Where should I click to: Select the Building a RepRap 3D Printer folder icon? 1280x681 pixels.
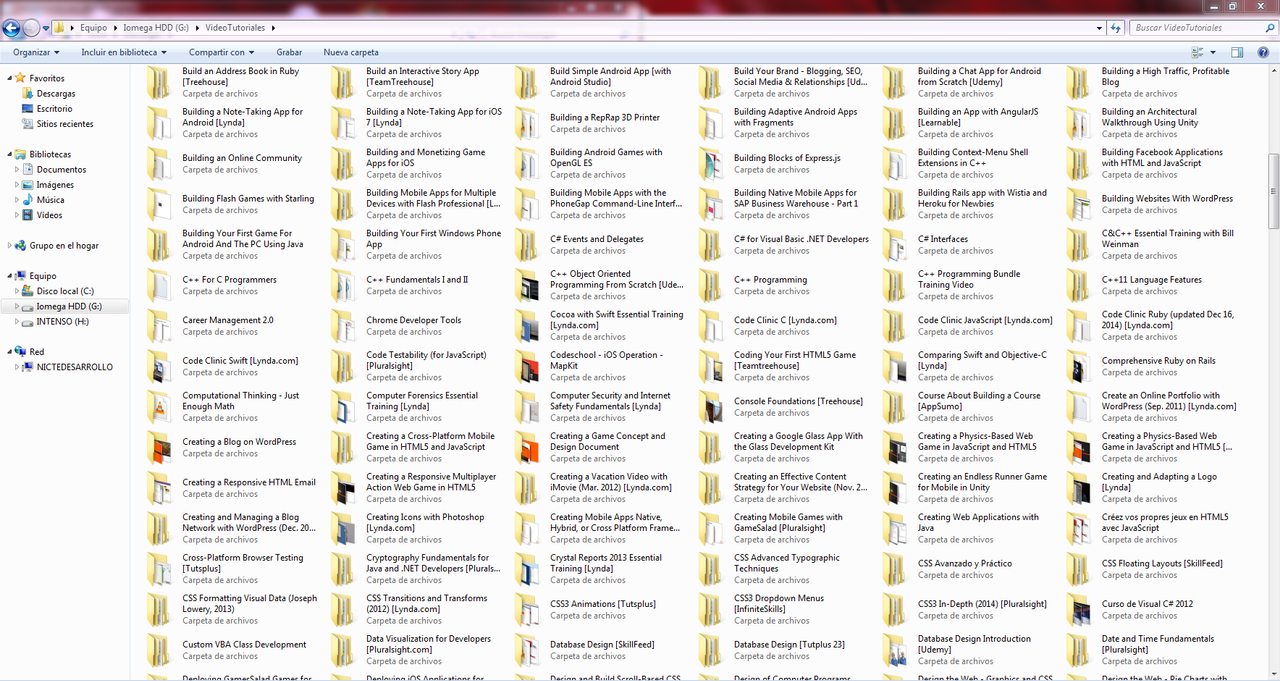tap(527, 123)
